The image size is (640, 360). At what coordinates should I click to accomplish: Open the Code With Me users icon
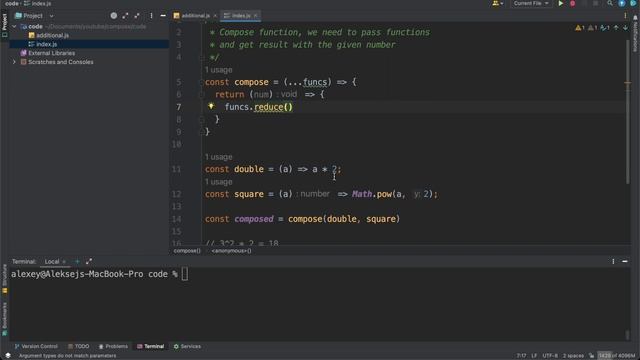497,3
